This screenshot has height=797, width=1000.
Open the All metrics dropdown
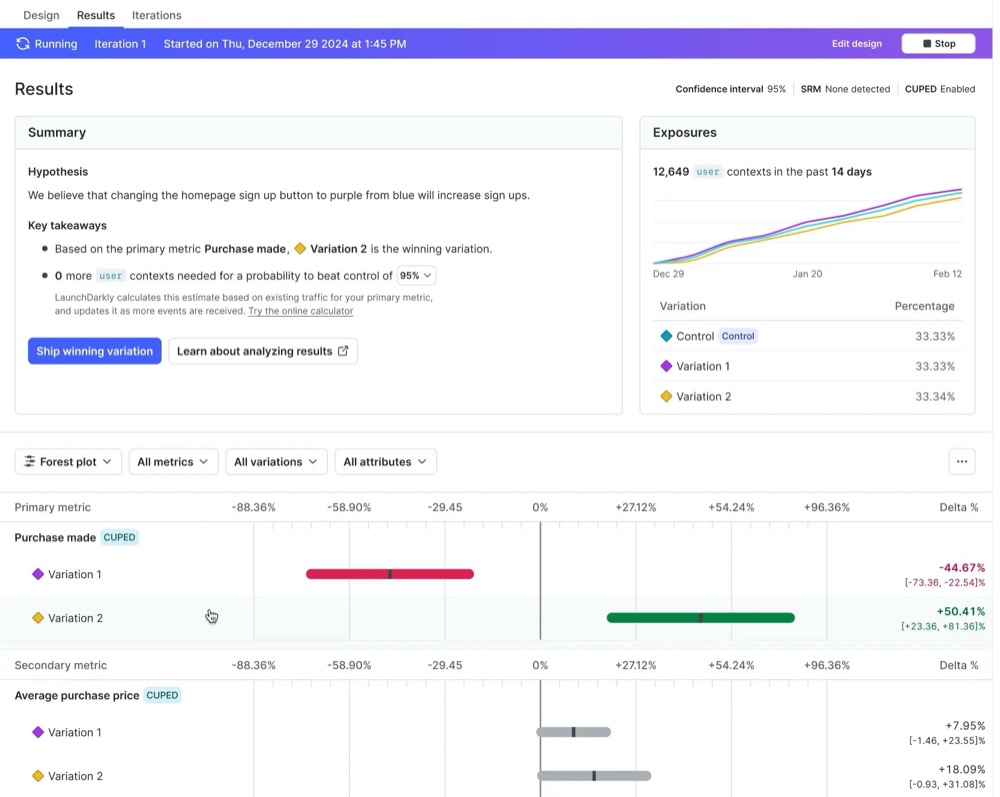coord(173,461)
